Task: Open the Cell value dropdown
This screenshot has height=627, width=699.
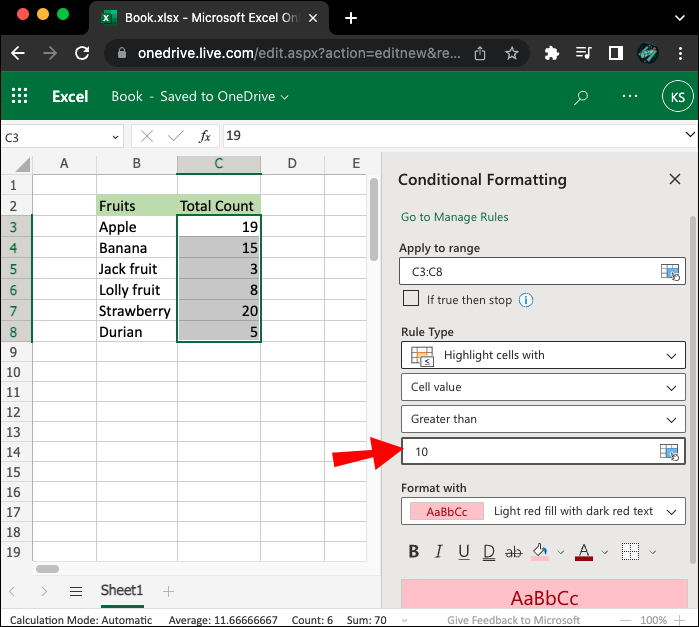Action: click(x=543, y=387)
